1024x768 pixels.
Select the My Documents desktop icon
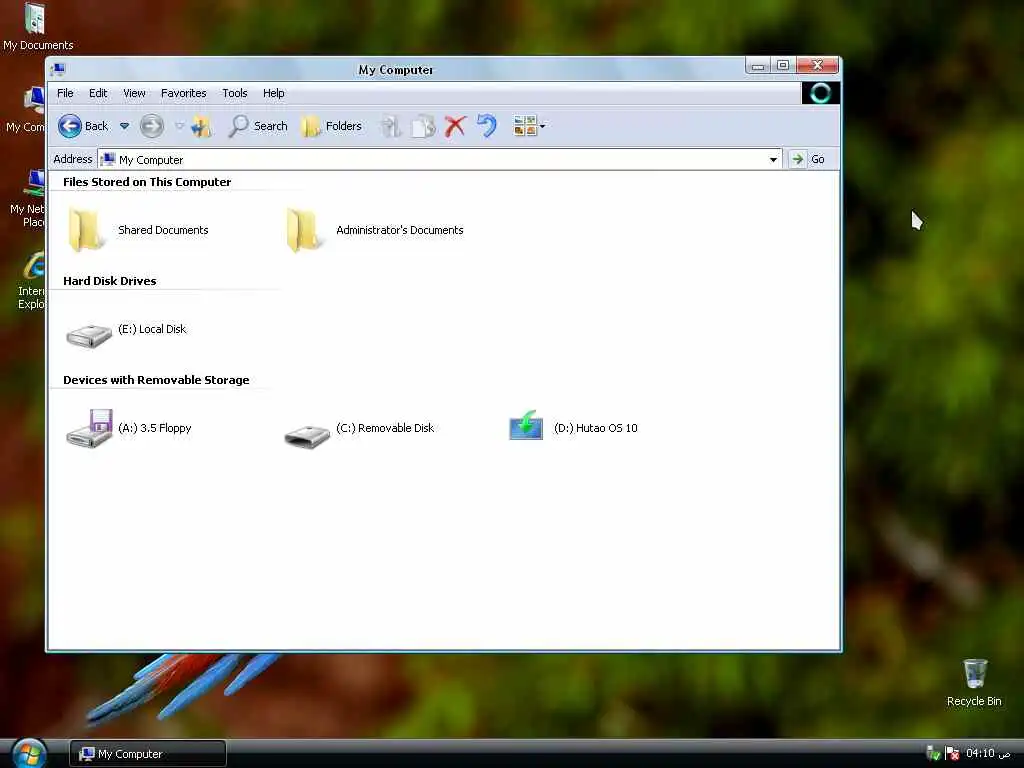[37, 27]
